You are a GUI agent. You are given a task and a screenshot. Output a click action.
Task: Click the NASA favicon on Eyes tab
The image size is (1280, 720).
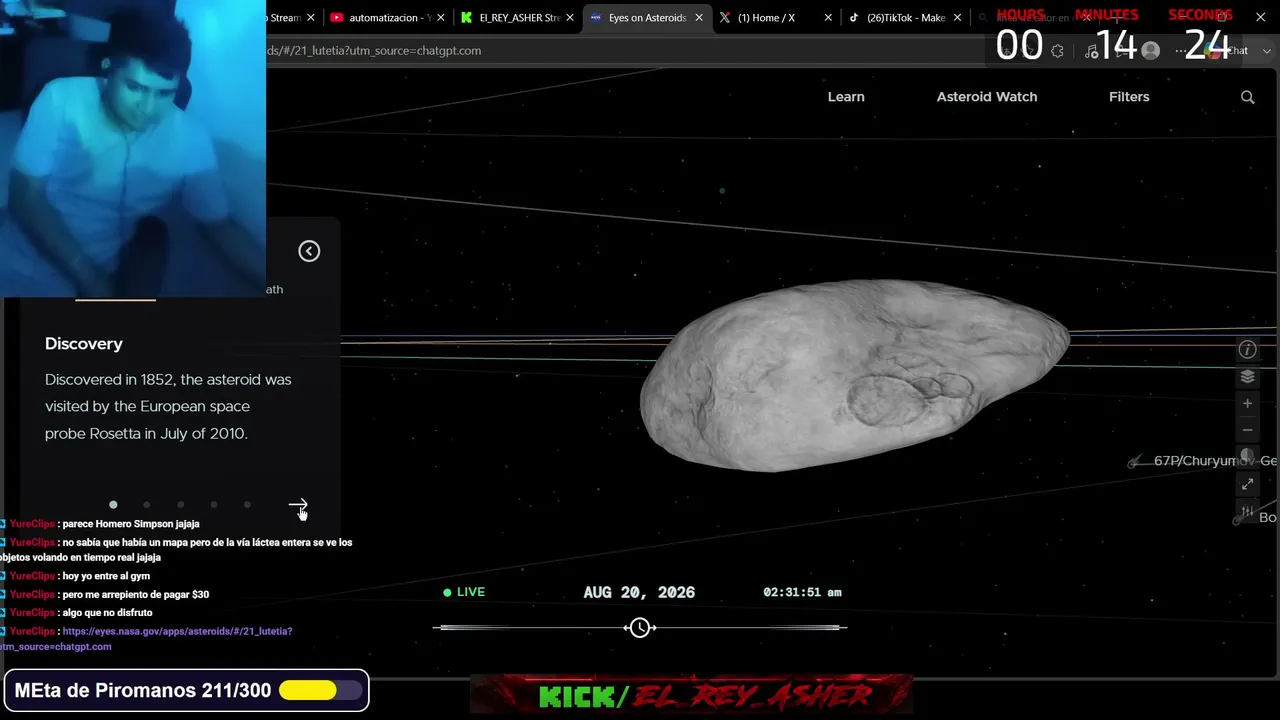pyautogui.click(x=596, y=18)
